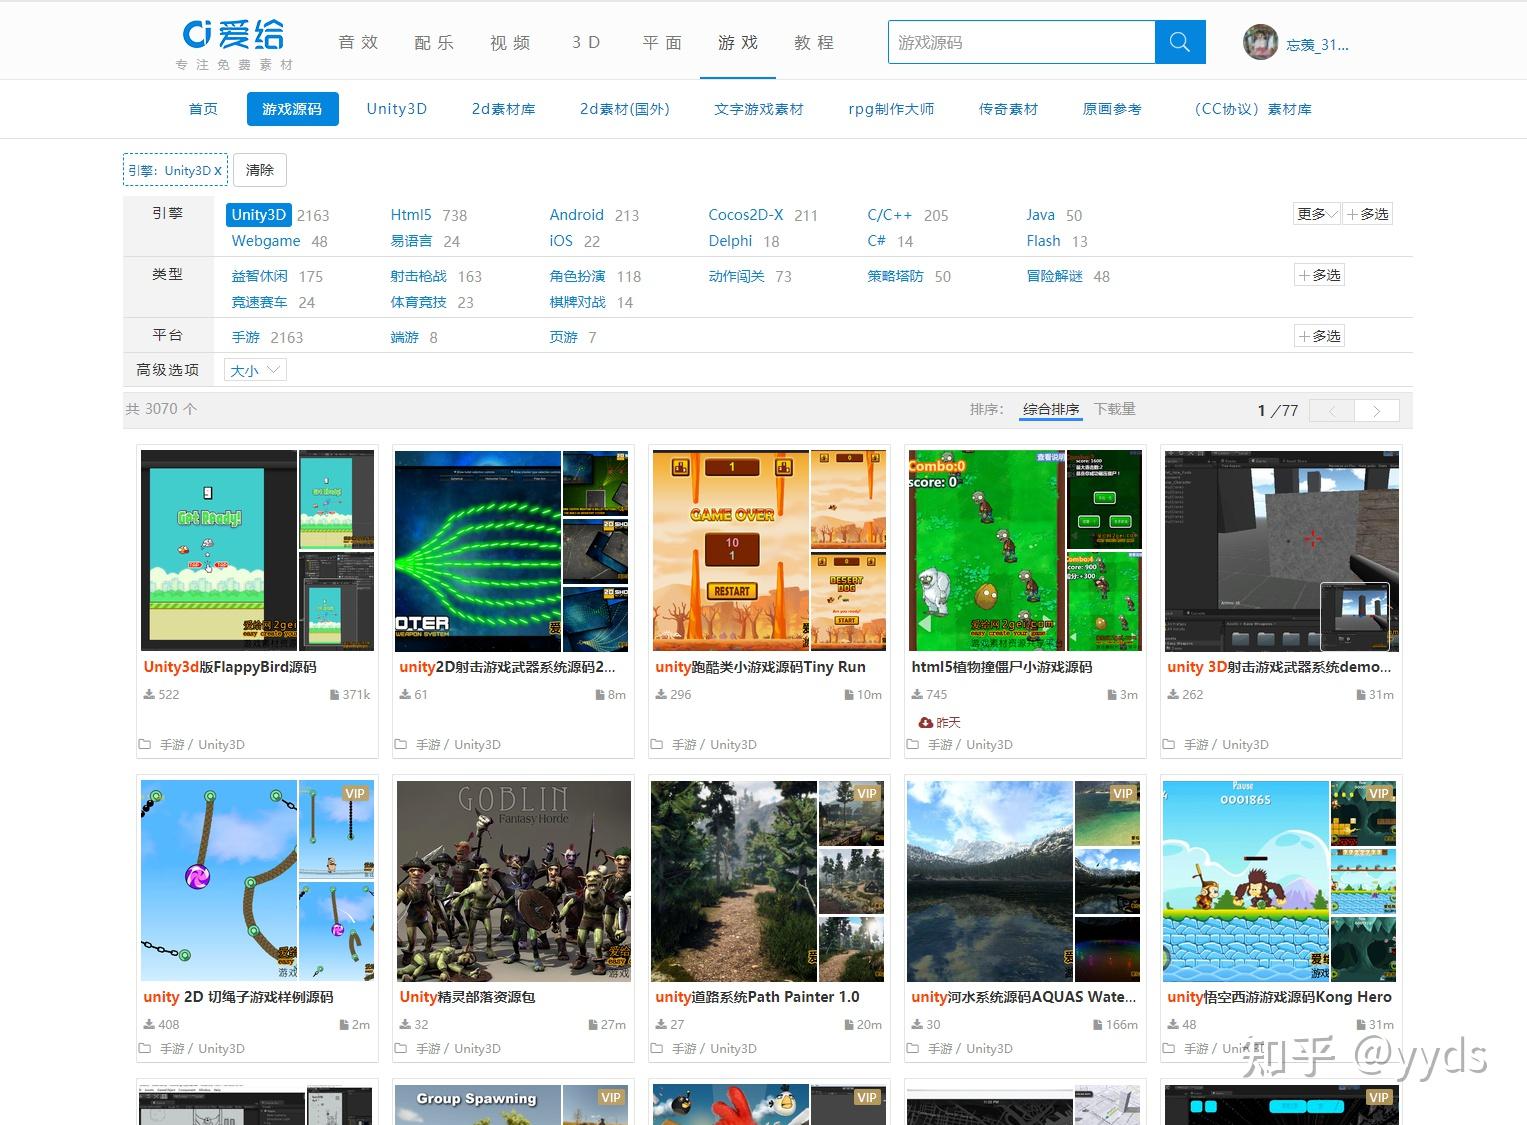
Task: Open the GOBLIN Fantasy Horde thumbnail
Action: coord(513,880)
